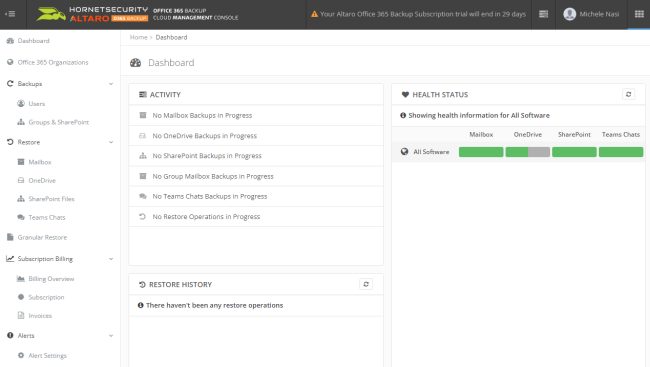Collapse the Alerts menu chevron

click(111, 336)
